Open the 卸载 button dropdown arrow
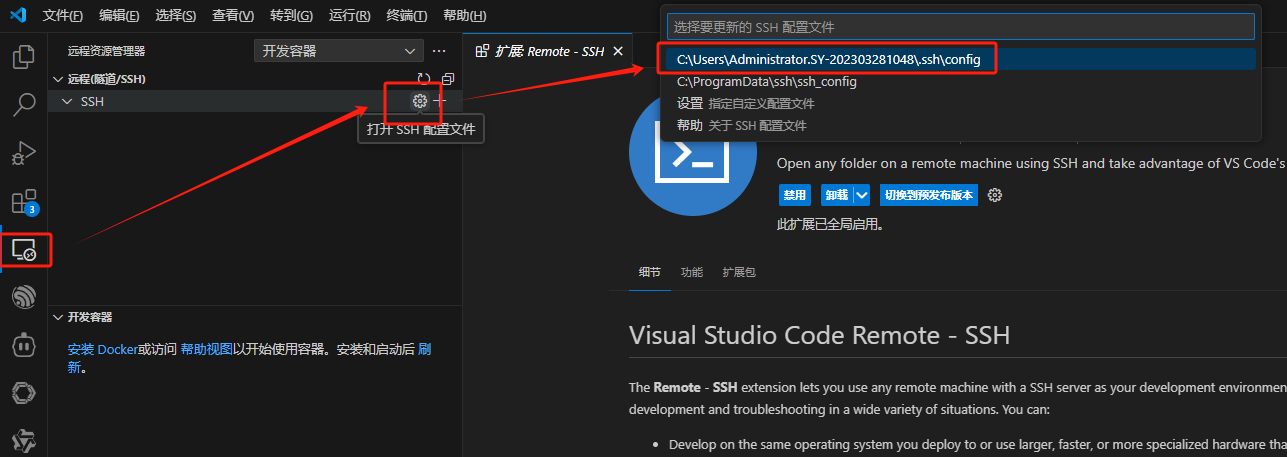 861,195
